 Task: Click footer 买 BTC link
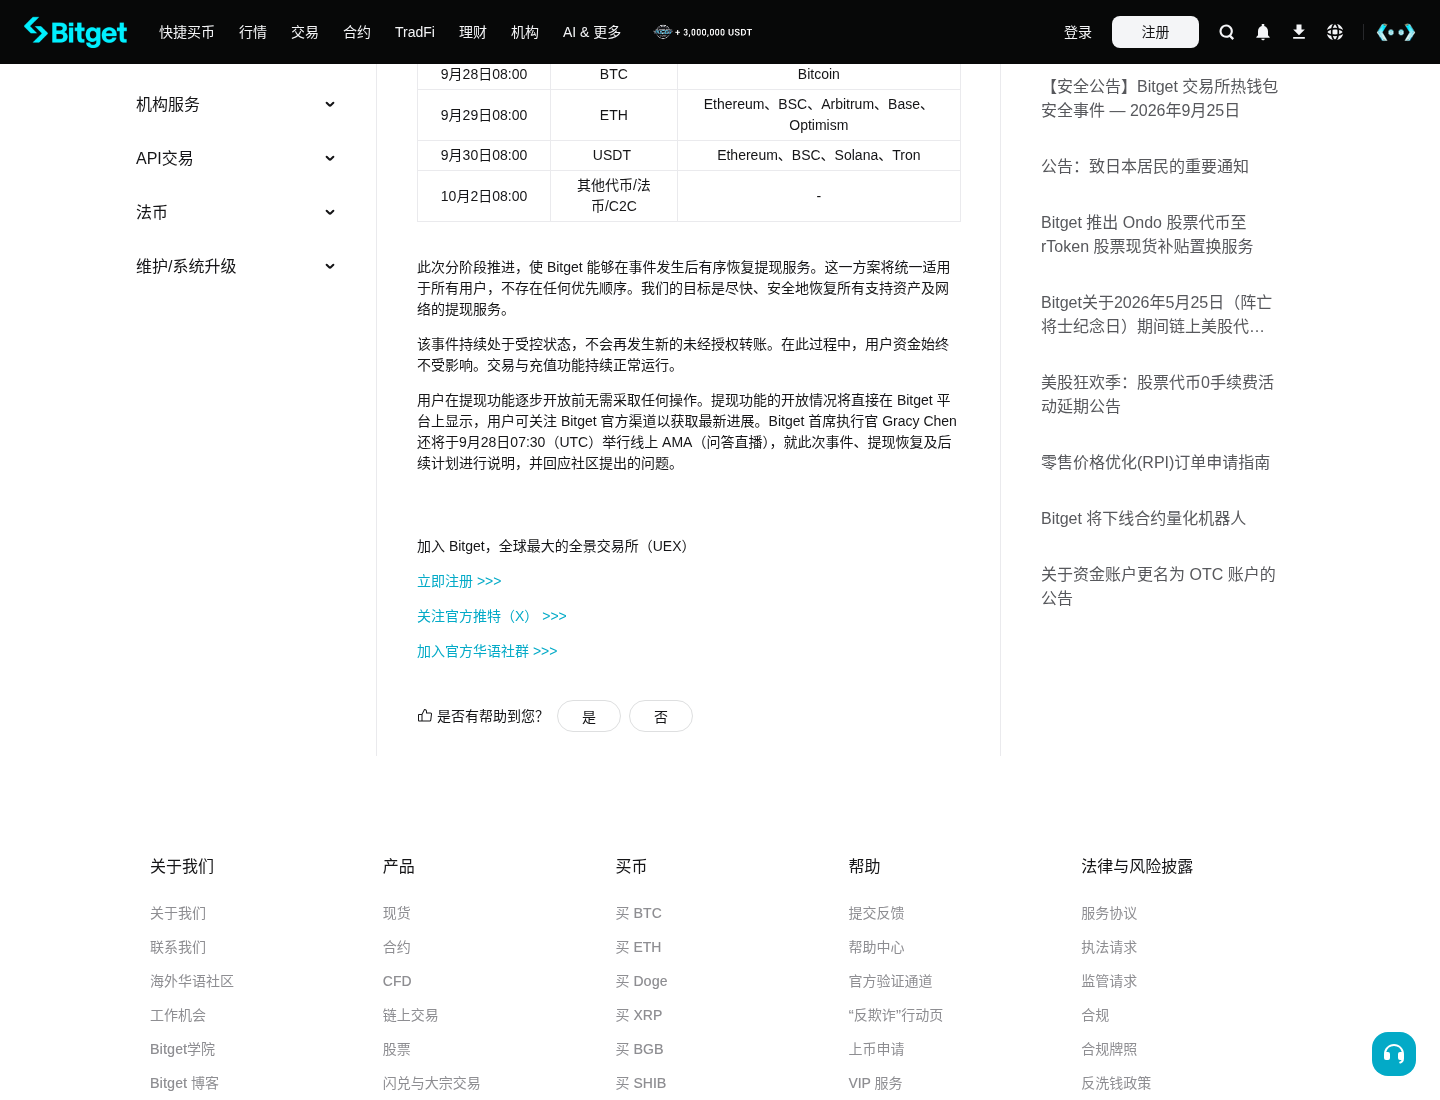point(639,913)
